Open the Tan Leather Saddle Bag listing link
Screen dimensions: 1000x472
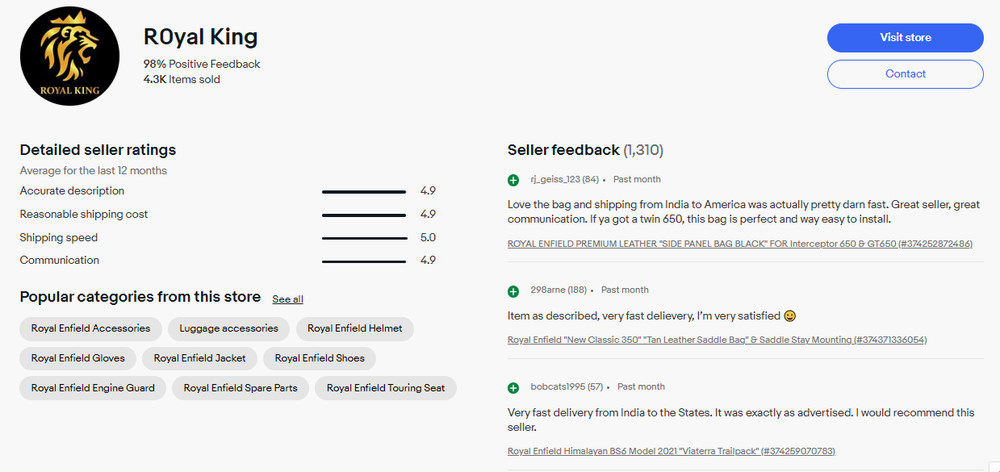pos(717,340)
